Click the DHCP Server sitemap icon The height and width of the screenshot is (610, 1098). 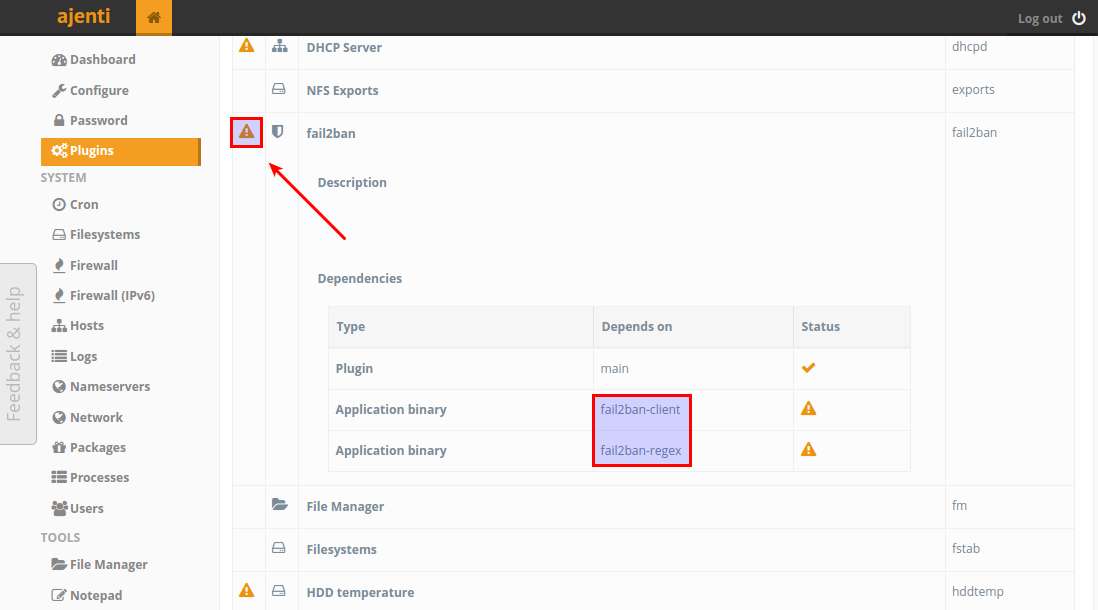(279, 46)
